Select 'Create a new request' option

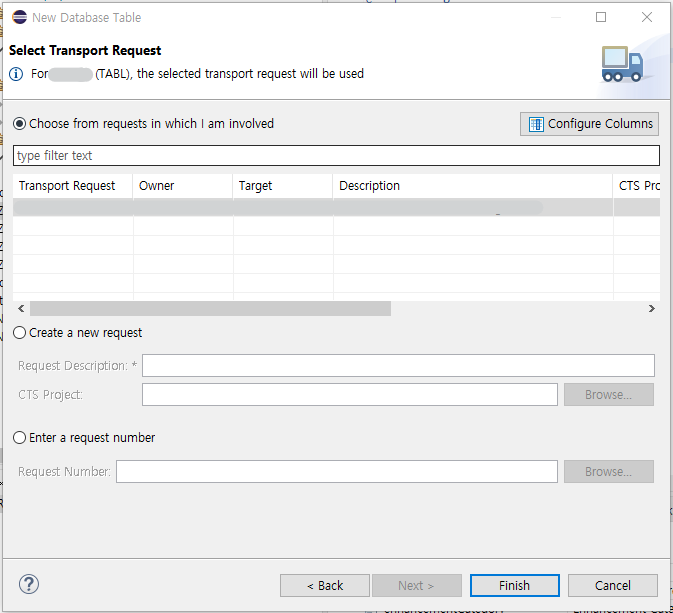click(20, 333)
